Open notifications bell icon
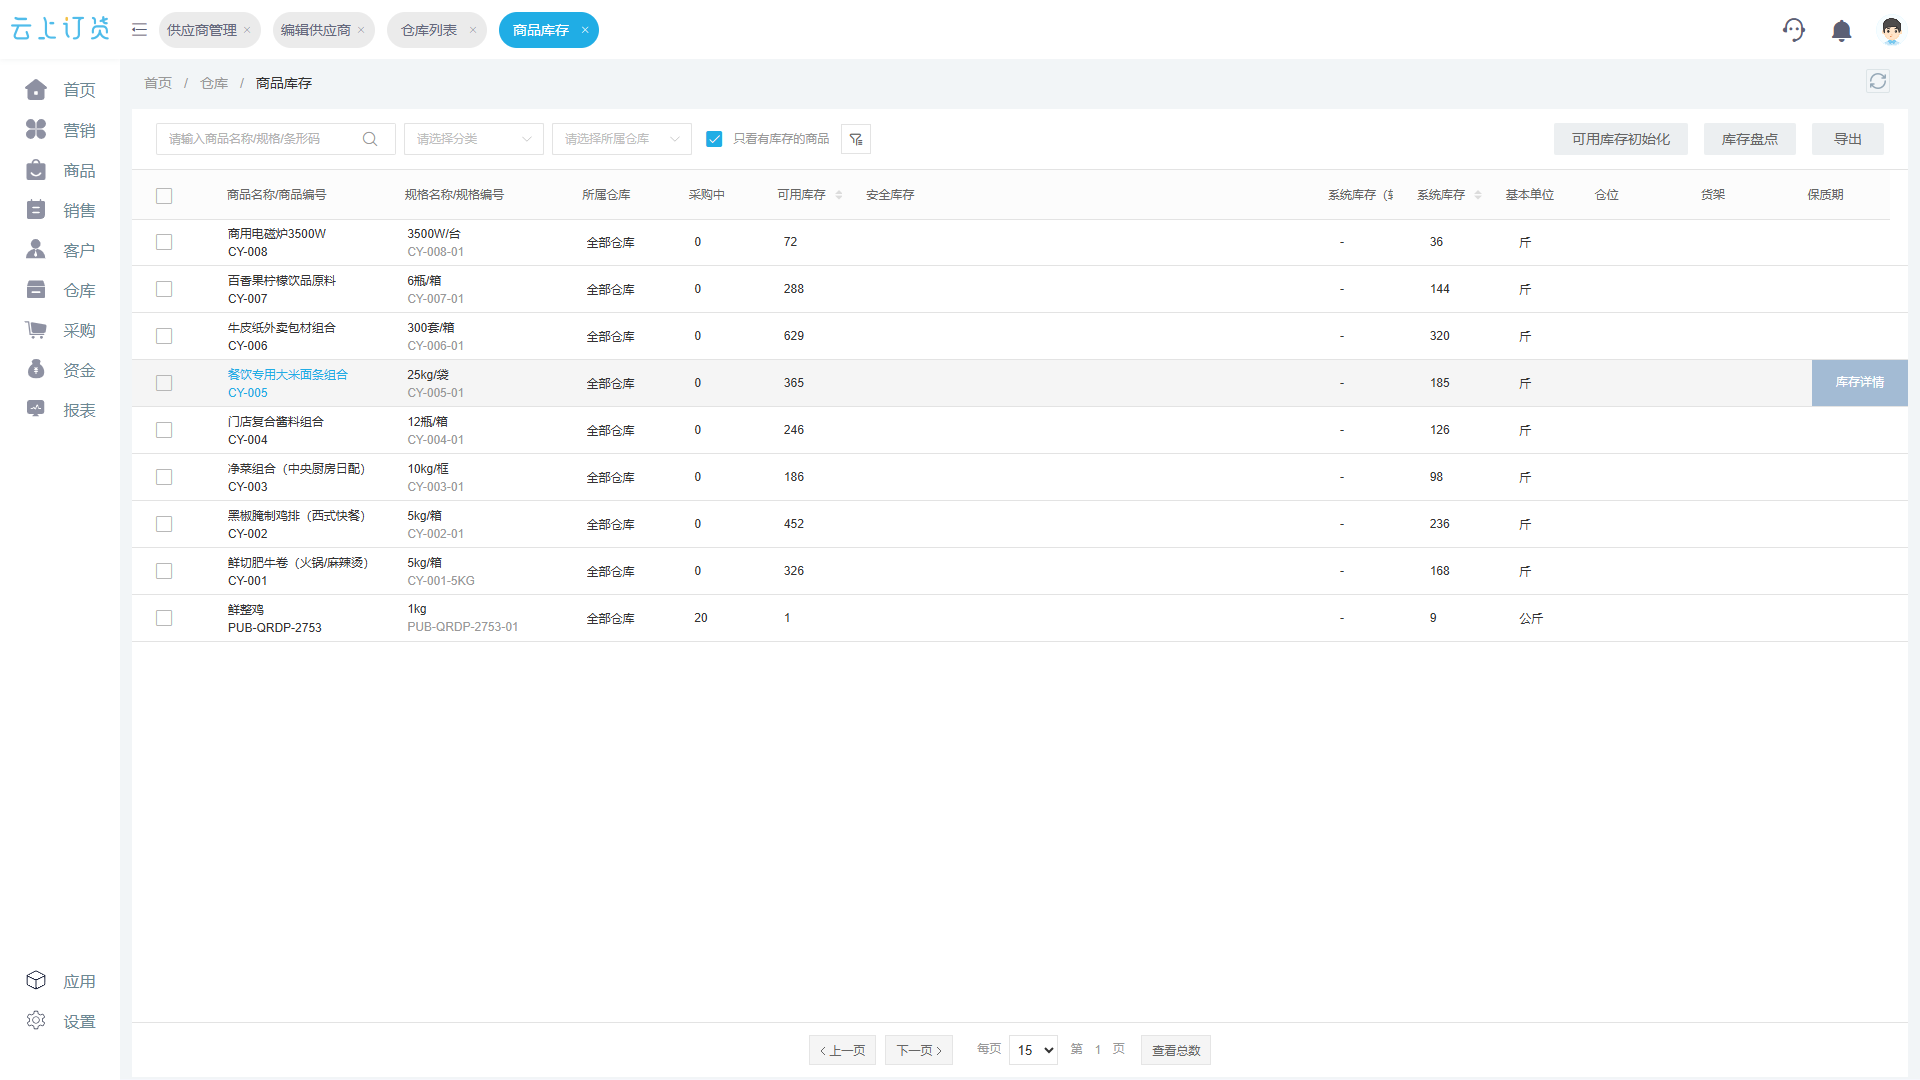Screen dimensions: 1920x1080 [x=1841, y=31]
